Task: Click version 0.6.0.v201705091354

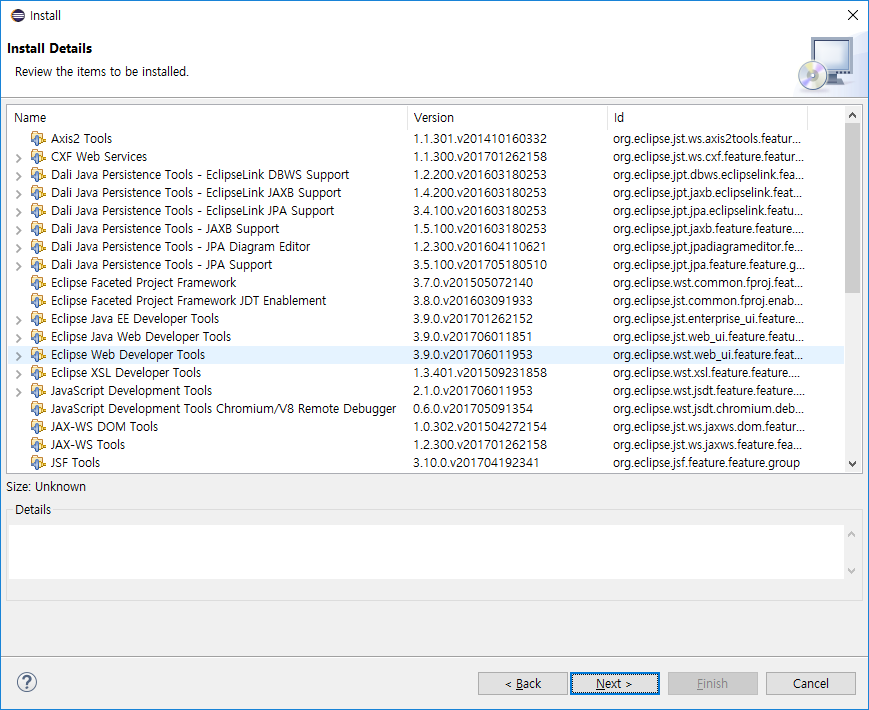Action: 473,408
